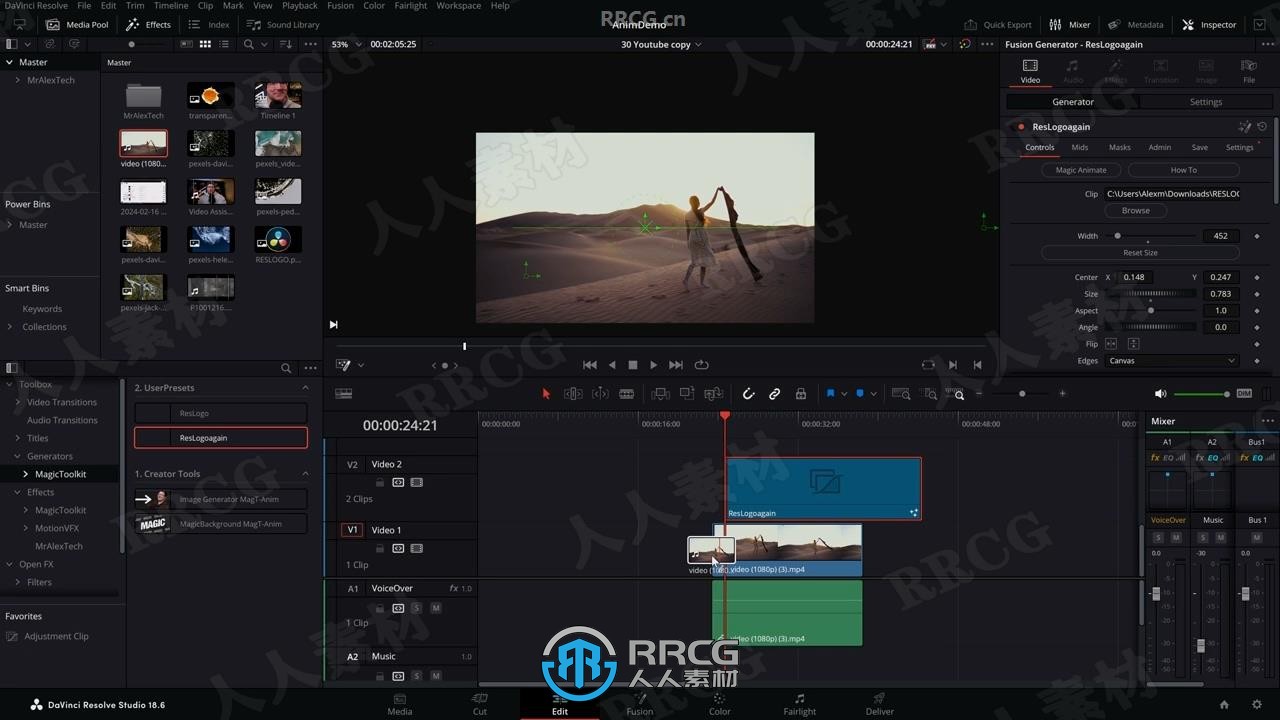Click the Replace Clip icon

click(713, 394)
